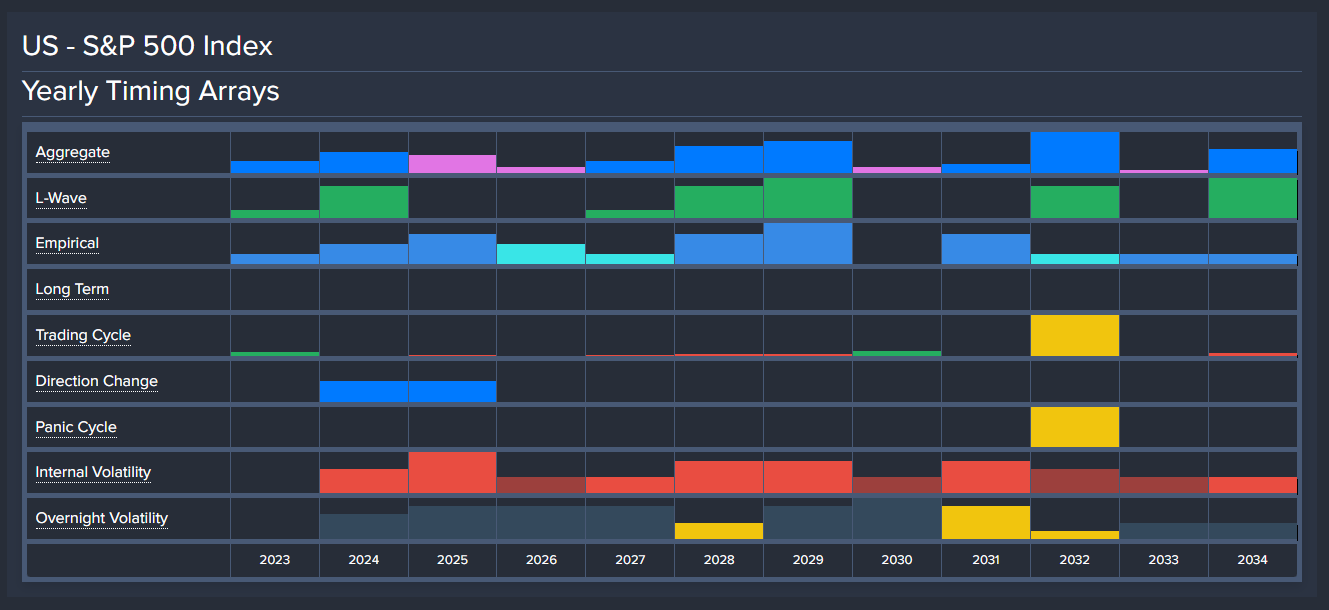Click the 2031 year column label
The height and width of the screenshot is (610, 1329).
click(986, 560)
